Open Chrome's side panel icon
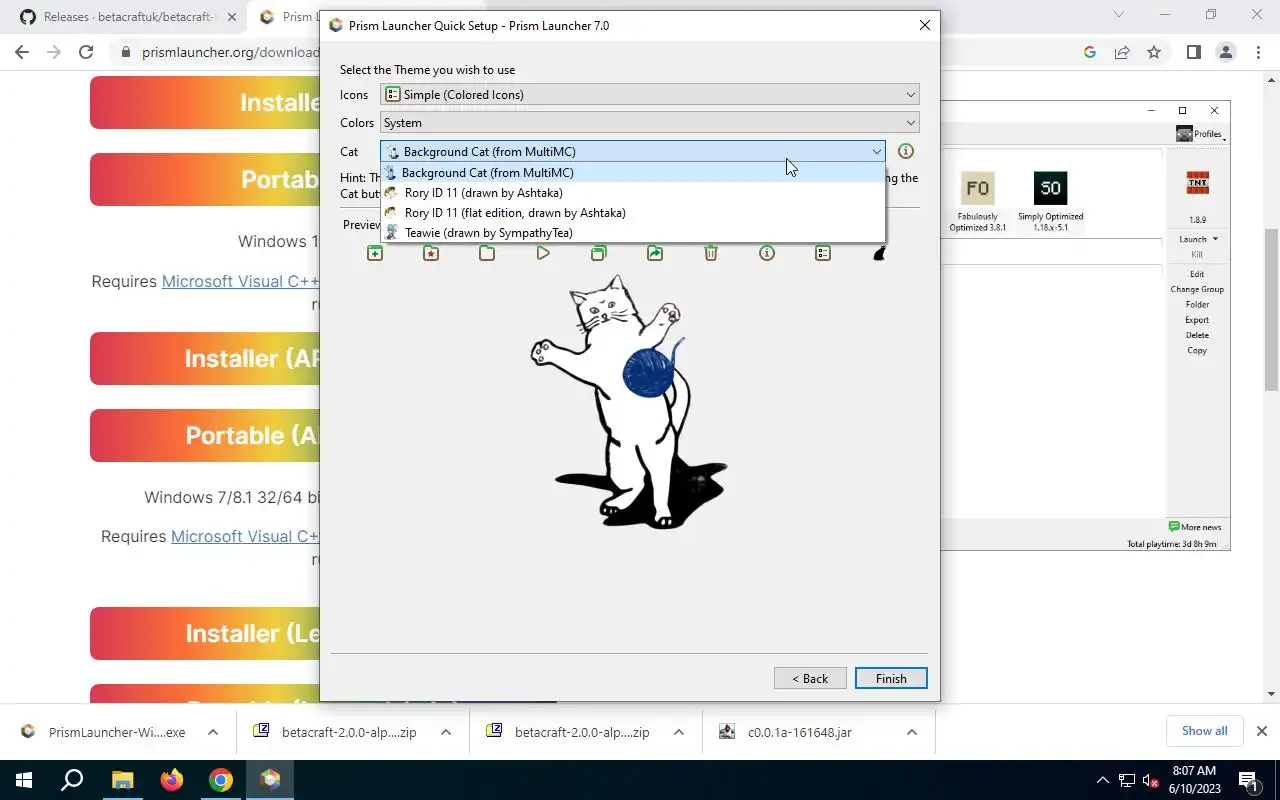Viewport: 1280px width, 800px height. (x=1193, y=52)
